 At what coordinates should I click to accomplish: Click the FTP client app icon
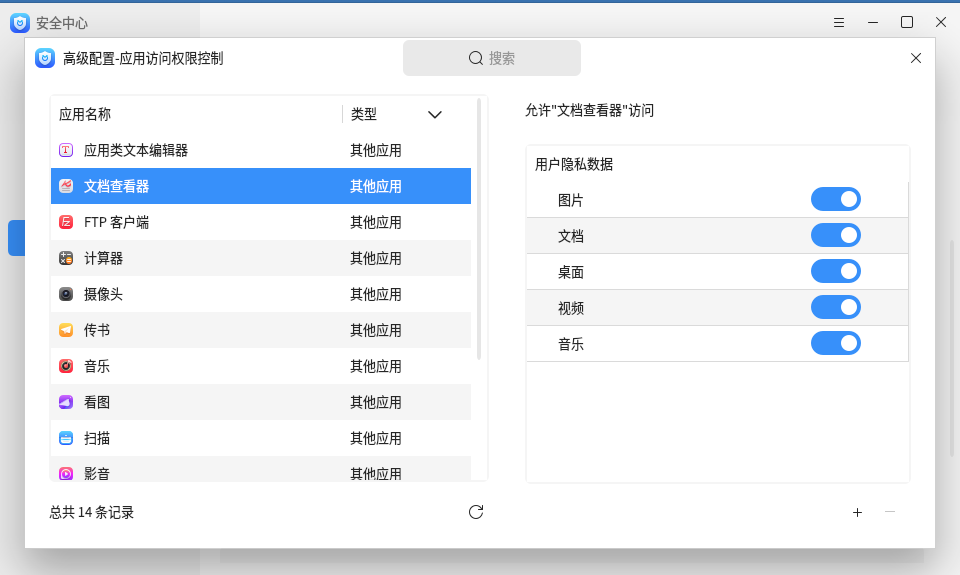[66, 222]
